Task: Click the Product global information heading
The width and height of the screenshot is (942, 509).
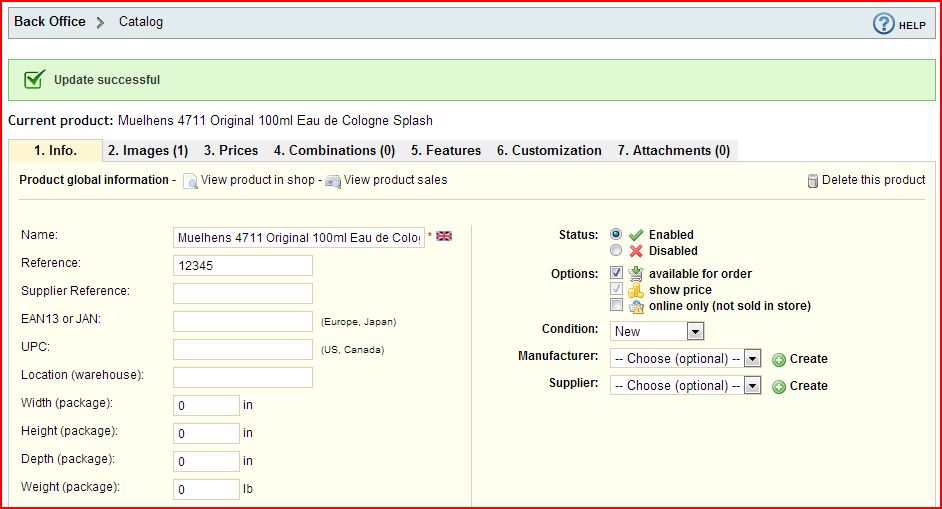Action: (94, 180)
